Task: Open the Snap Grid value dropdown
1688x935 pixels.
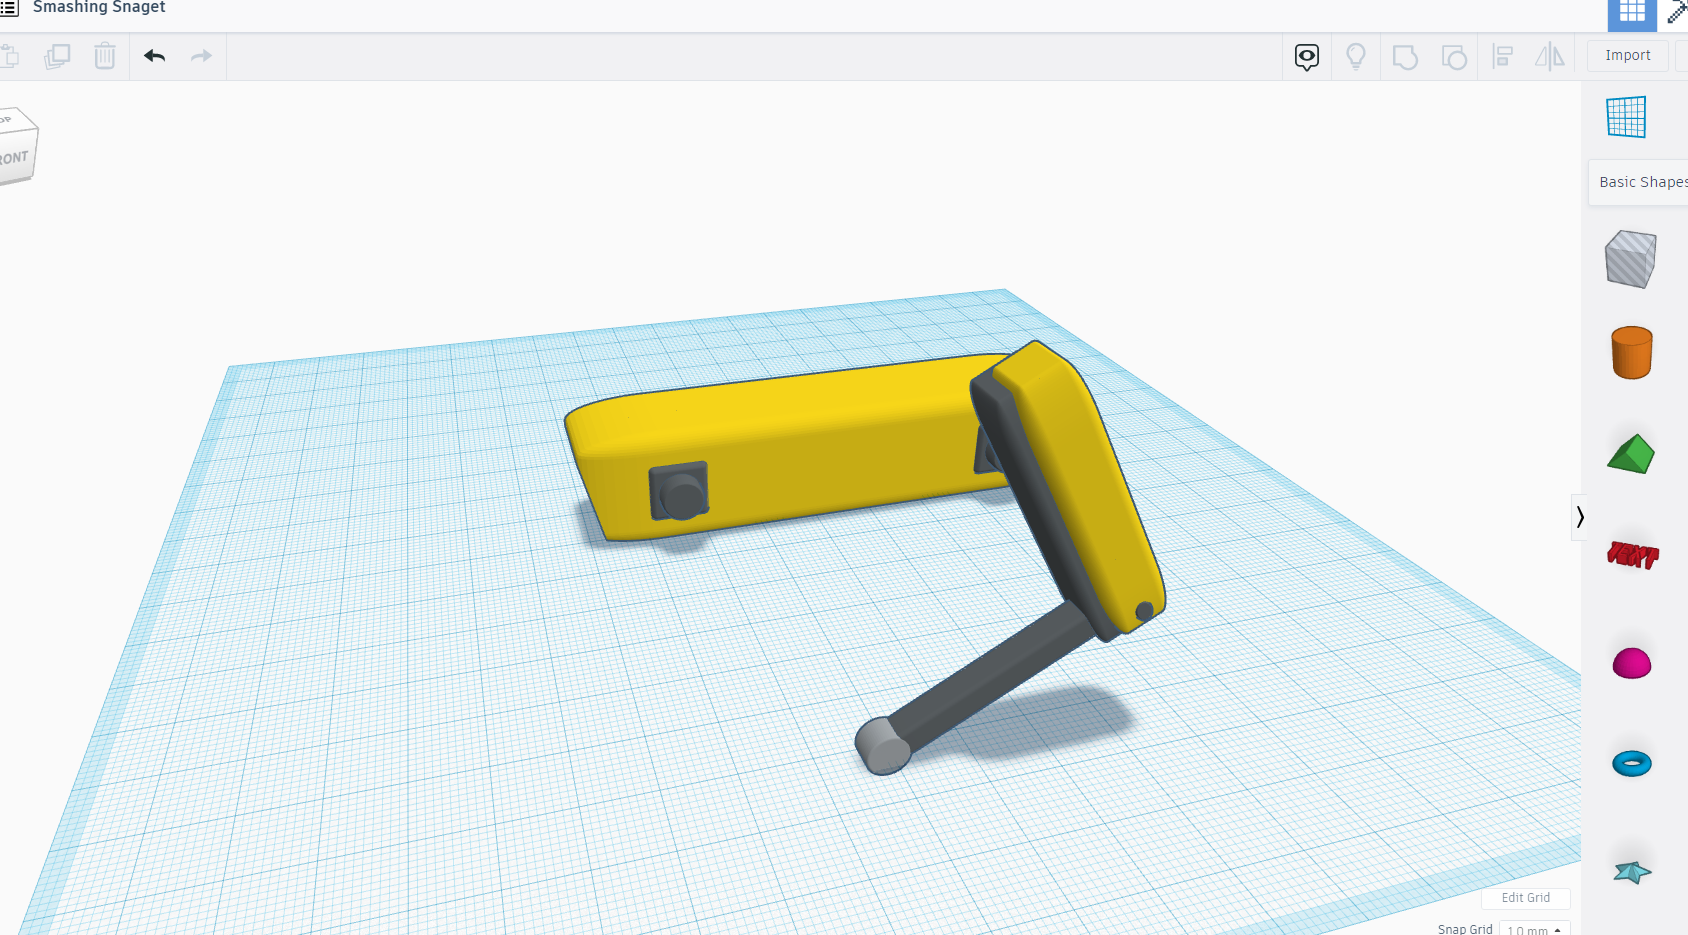Action: [1534, 930]
